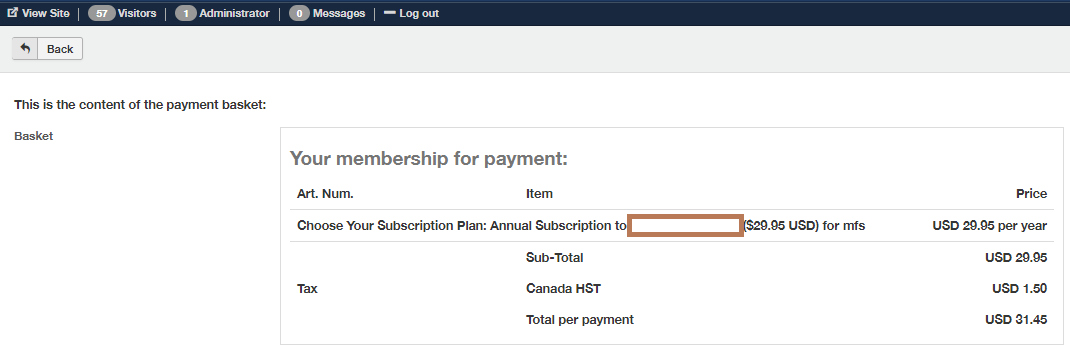1070x364 pixels.
Task: Click the Back arrow icon
Action: 25,49
